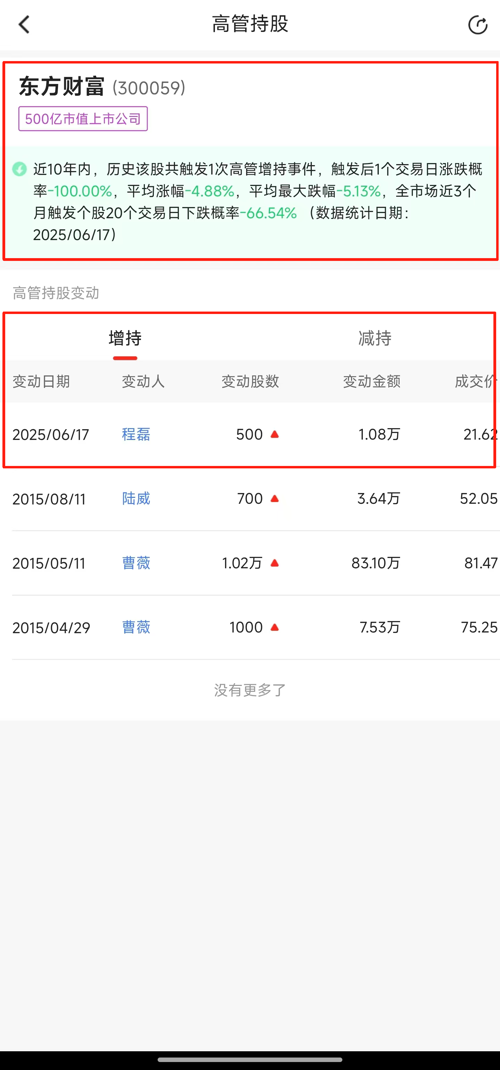
Task: Tap the -66.54% decline probability figure
Action: [268, 213]
